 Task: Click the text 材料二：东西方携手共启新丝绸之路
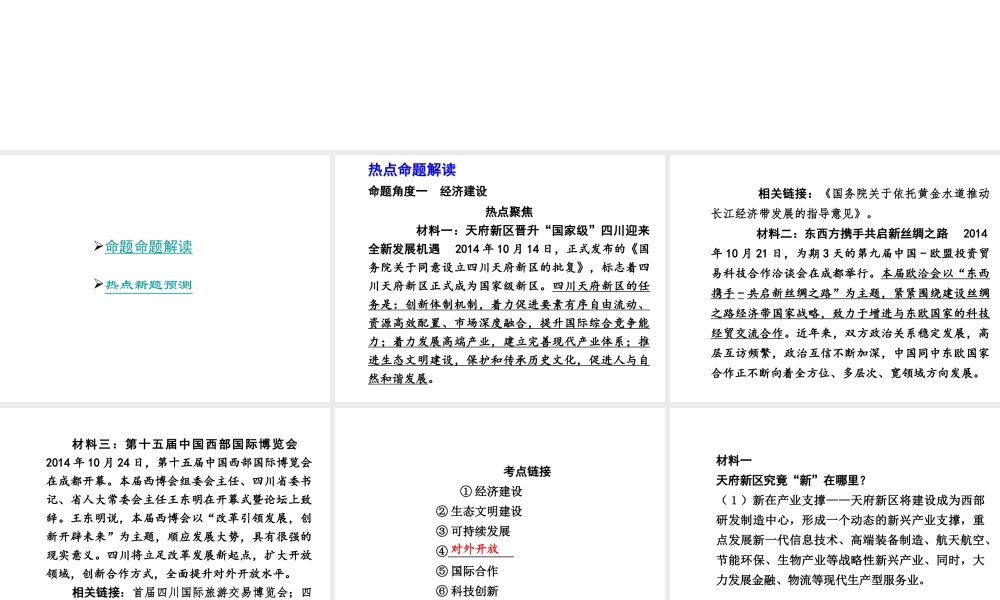click(853, 234)
